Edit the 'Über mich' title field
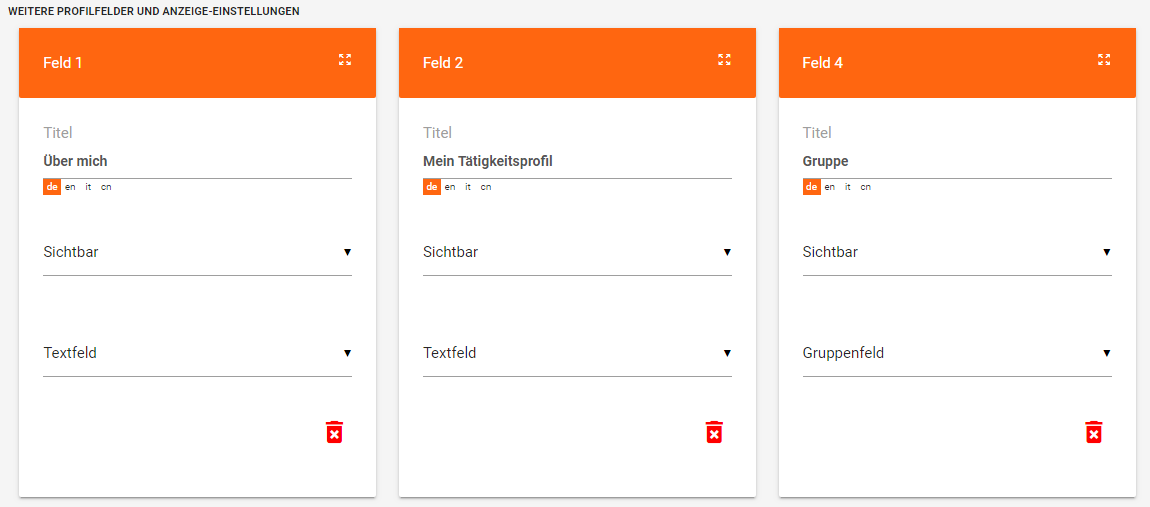The image size is (1150, 507). 197,161
